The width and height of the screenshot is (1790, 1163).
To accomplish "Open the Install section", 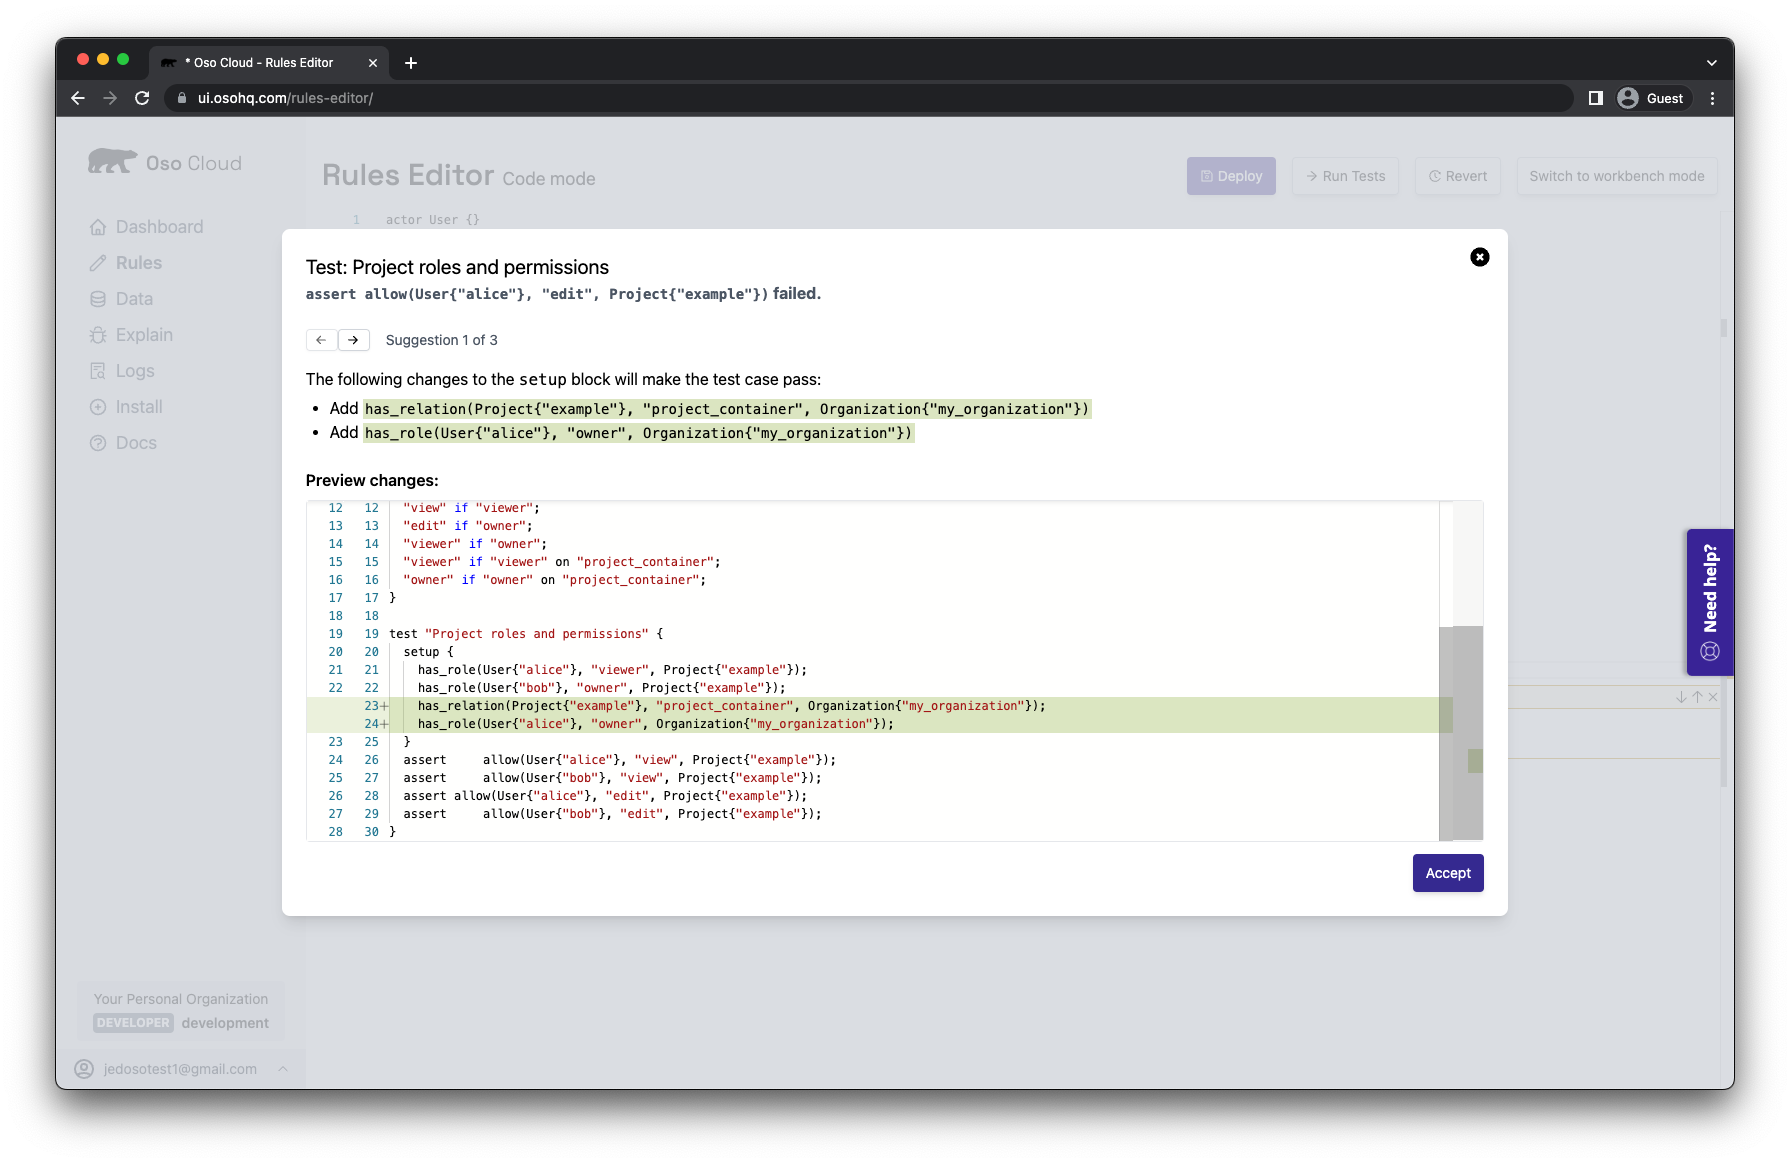I will tap(138, 406).
